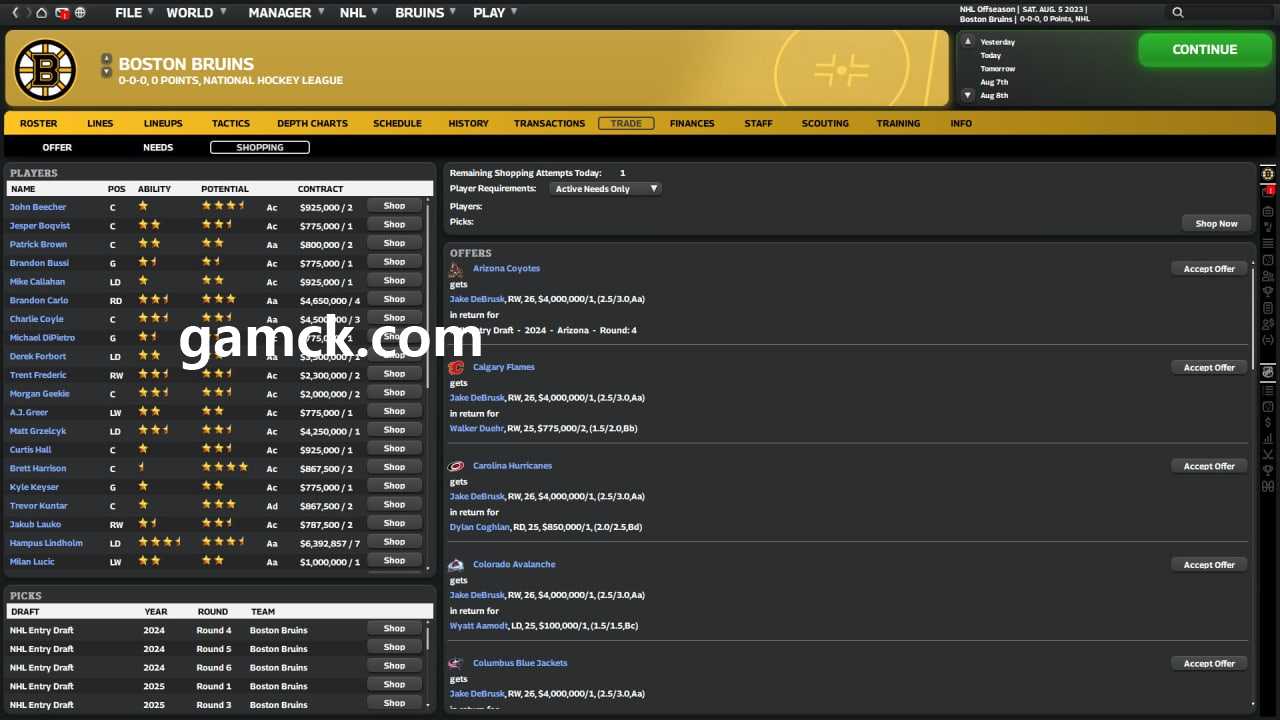The height and width of the screenshot is (720, 1280).
Task: Click the people with dollar sidebar icon
Action: point(1267,324)
